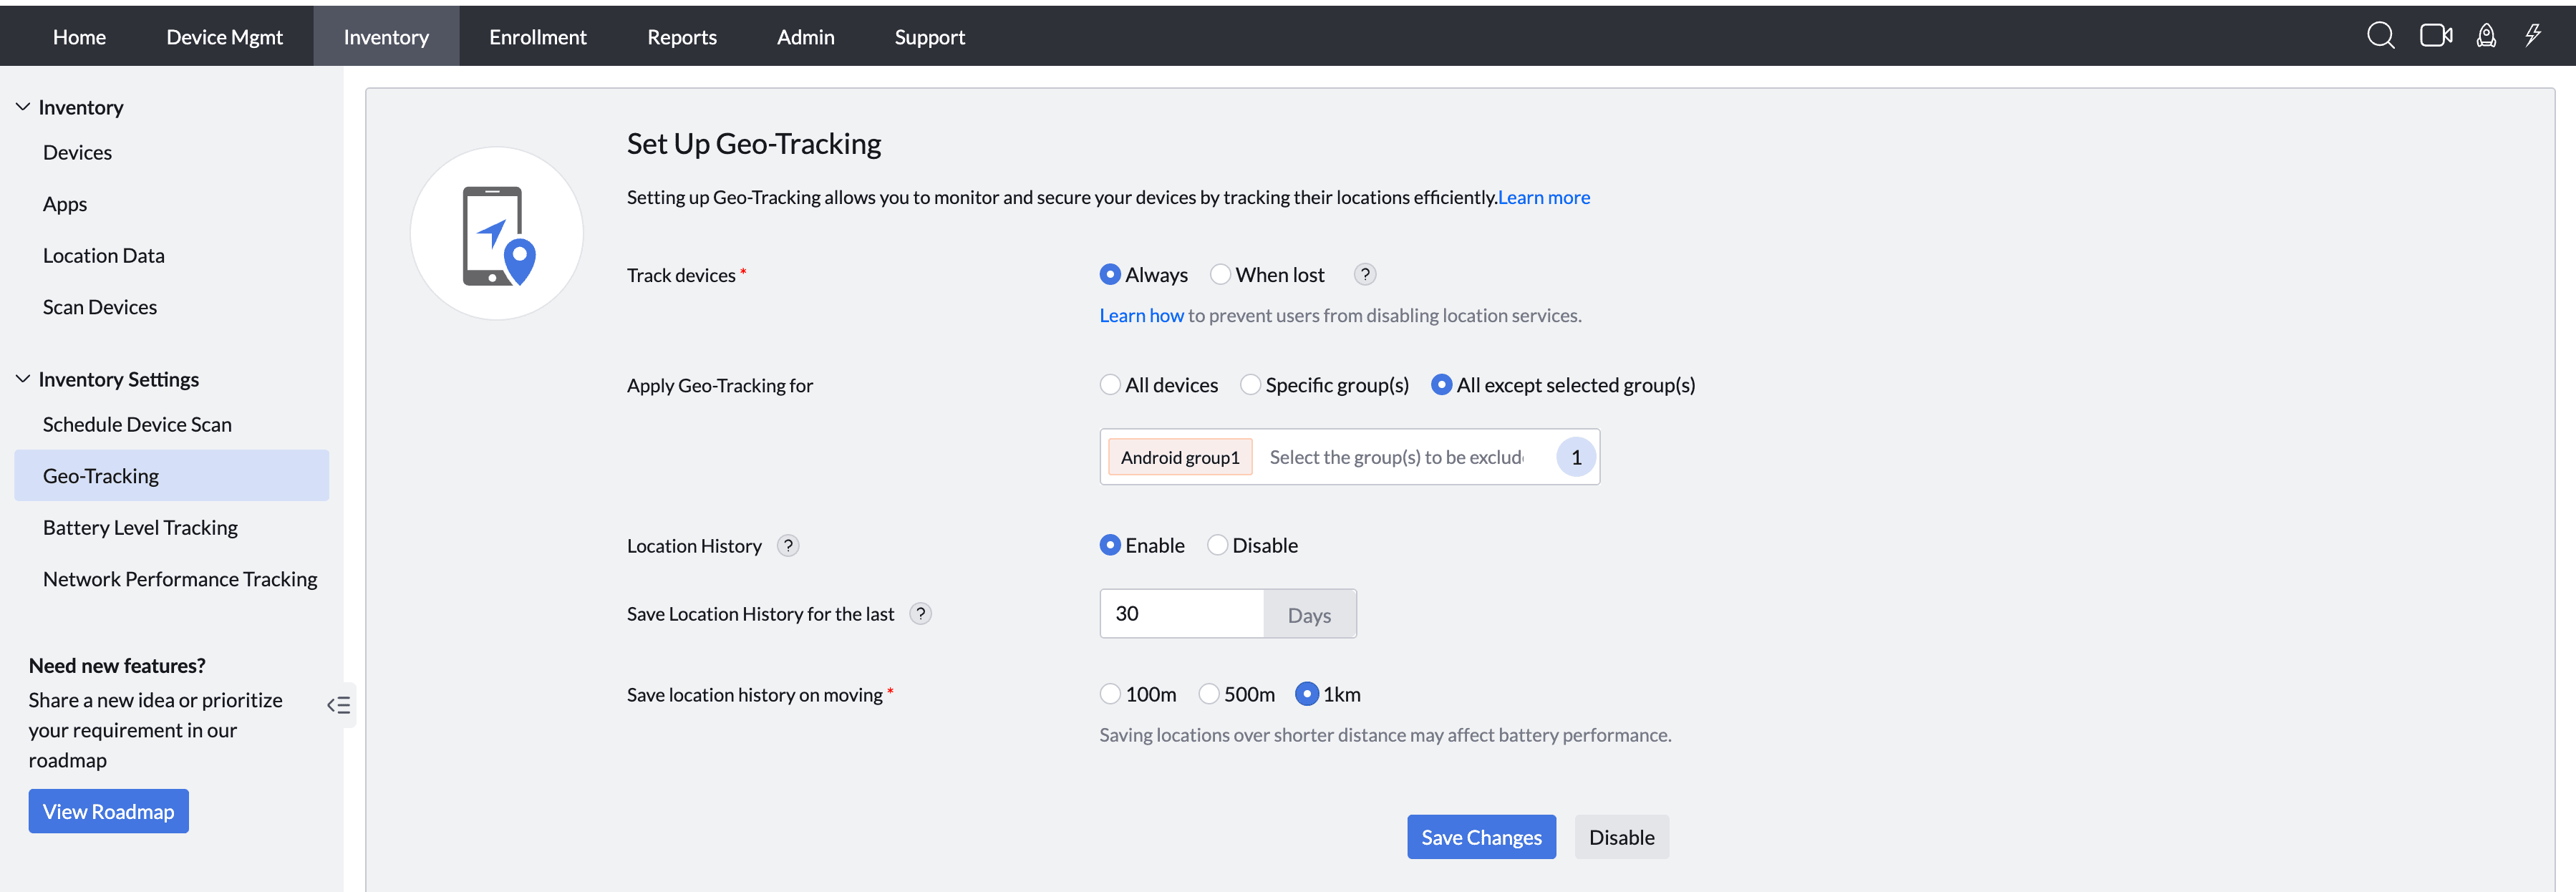The image size is (2576, 892).
Task: Click the location history days input field
Action: [x=1181, y=614]
